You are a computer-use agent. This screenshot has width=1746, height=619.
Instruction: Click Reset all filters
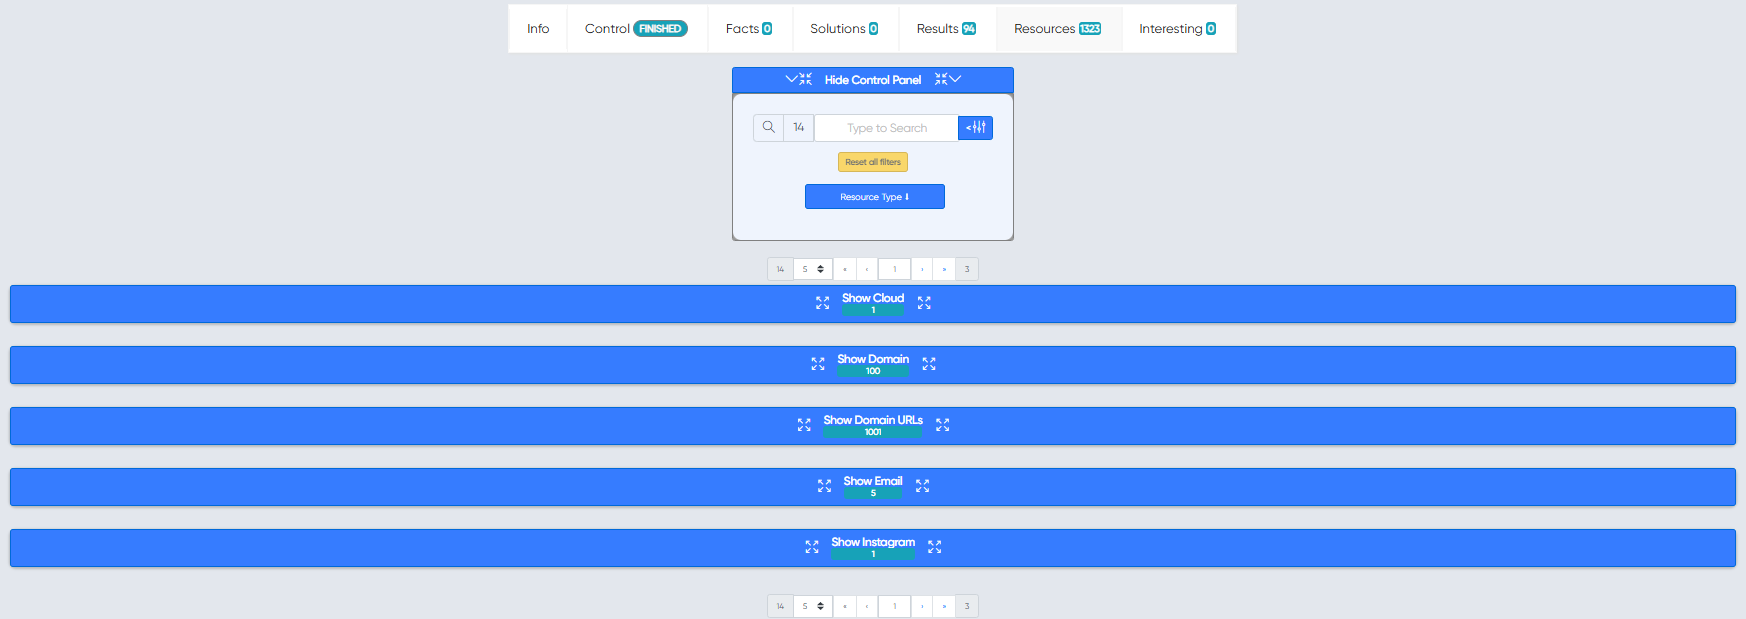(873, 162)
